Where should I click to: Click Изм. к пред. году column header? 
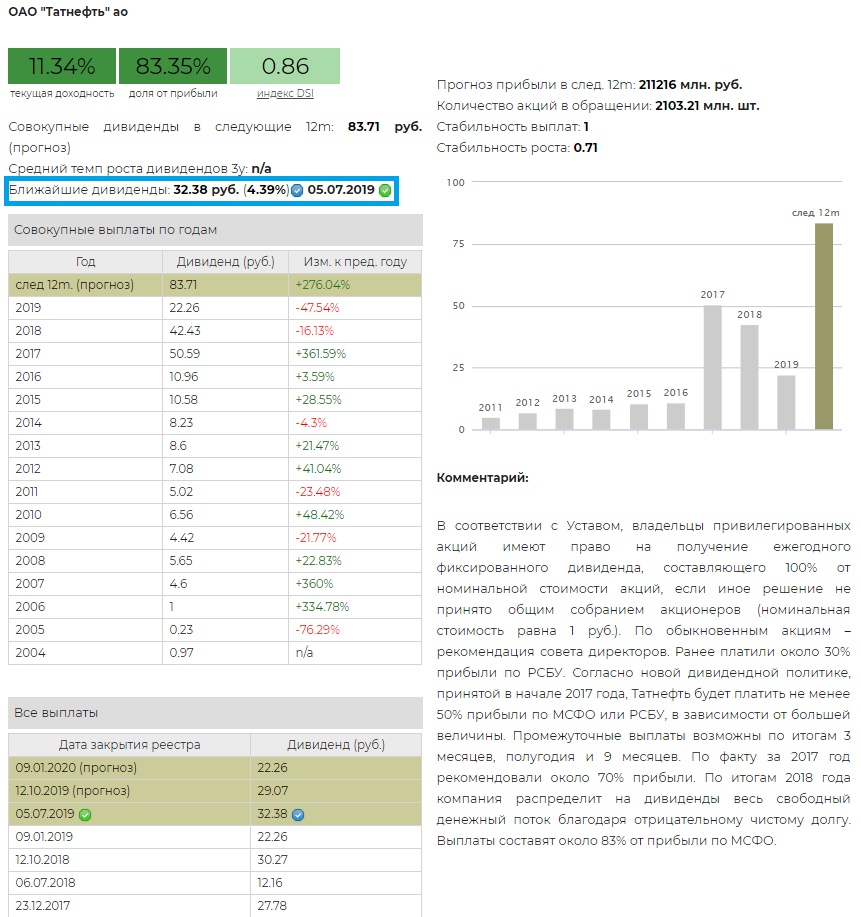point(354,262)
